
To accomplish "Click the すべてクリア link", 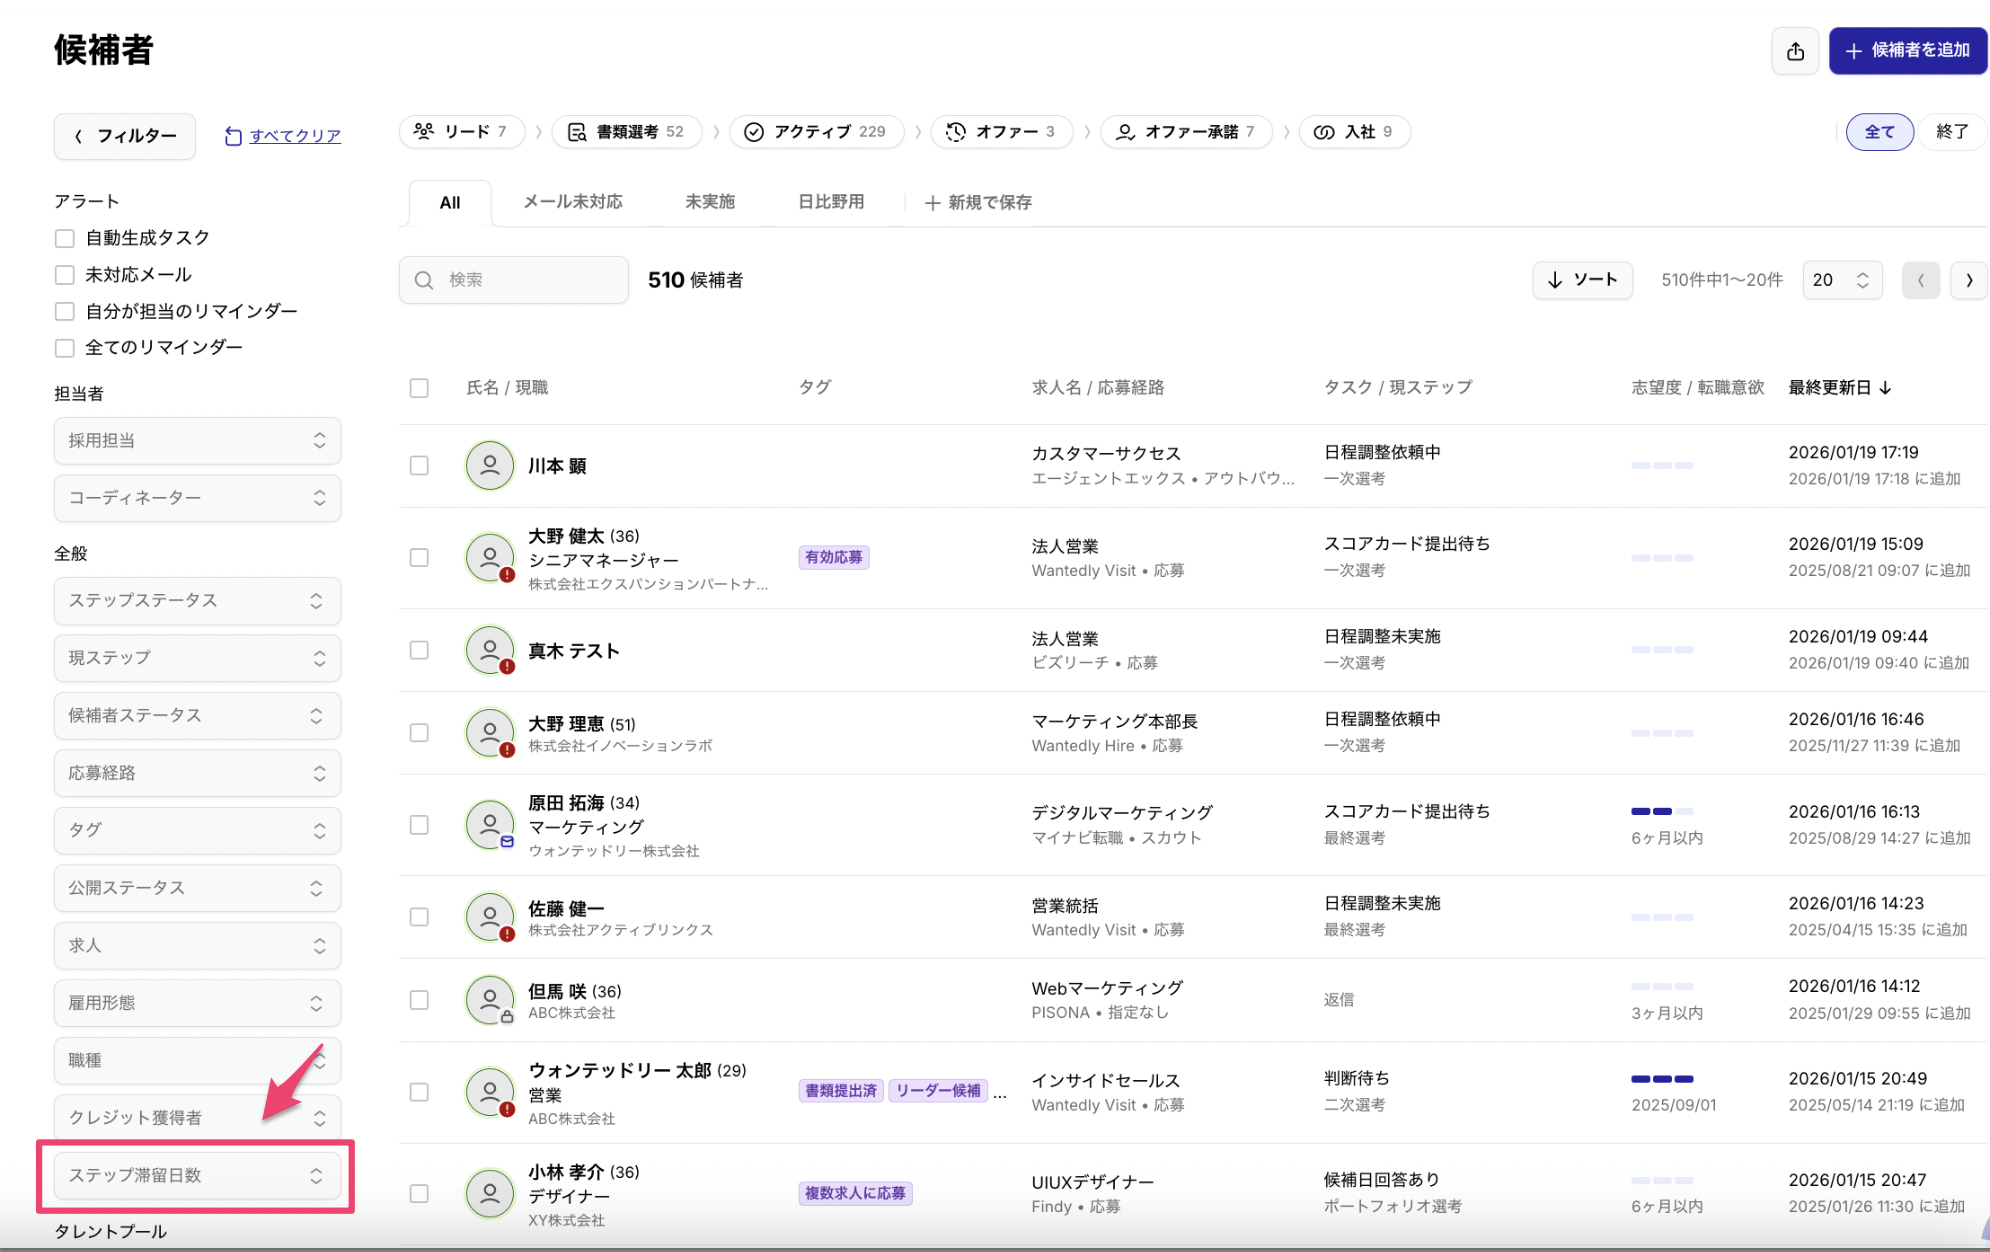I will pyautogui.click(x=294, y=136).
